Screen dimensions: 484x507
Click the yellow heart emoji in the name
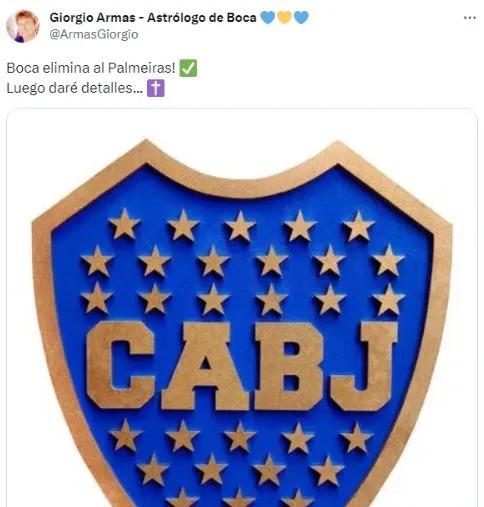tap(284, 17)
